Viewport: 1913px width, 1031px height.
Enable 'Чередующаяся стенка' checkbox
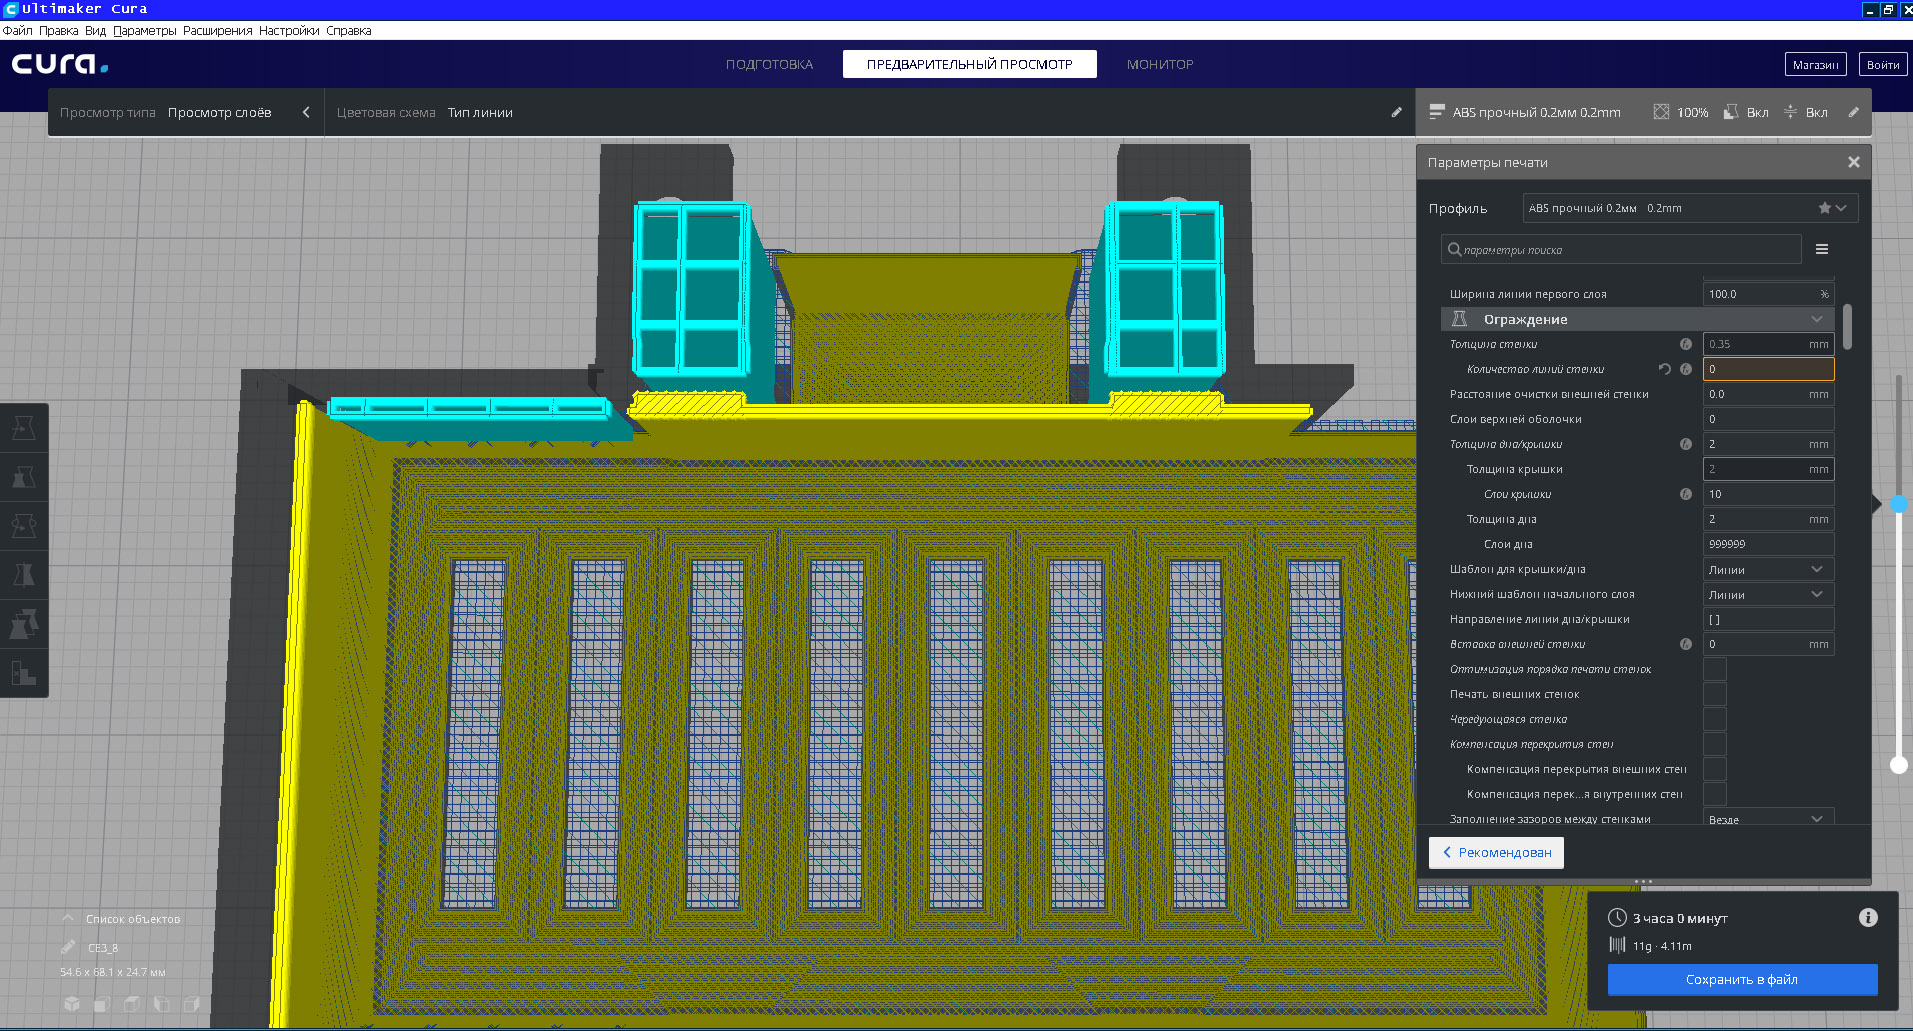tap(1714, 719)
